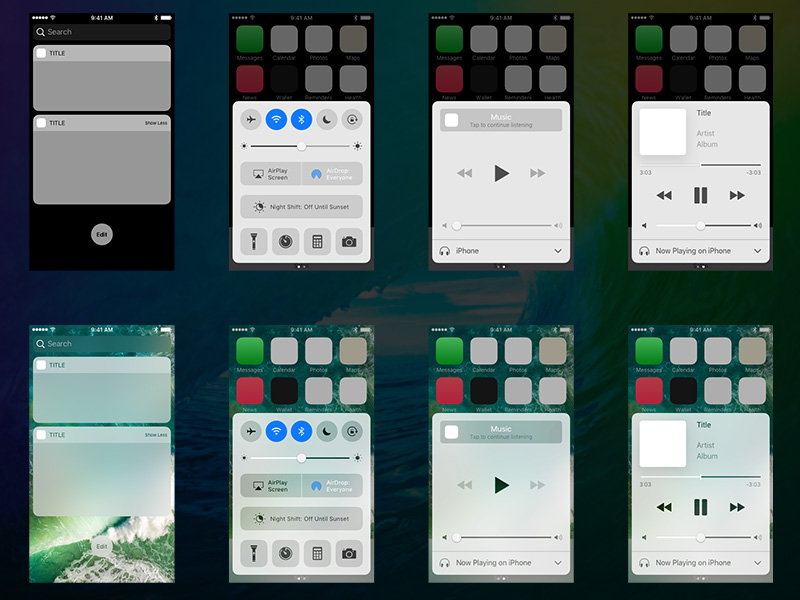Open AirPlay Screen in wallpaper Control Center
This screenshot has width=800, height=600.
(271, 486)
